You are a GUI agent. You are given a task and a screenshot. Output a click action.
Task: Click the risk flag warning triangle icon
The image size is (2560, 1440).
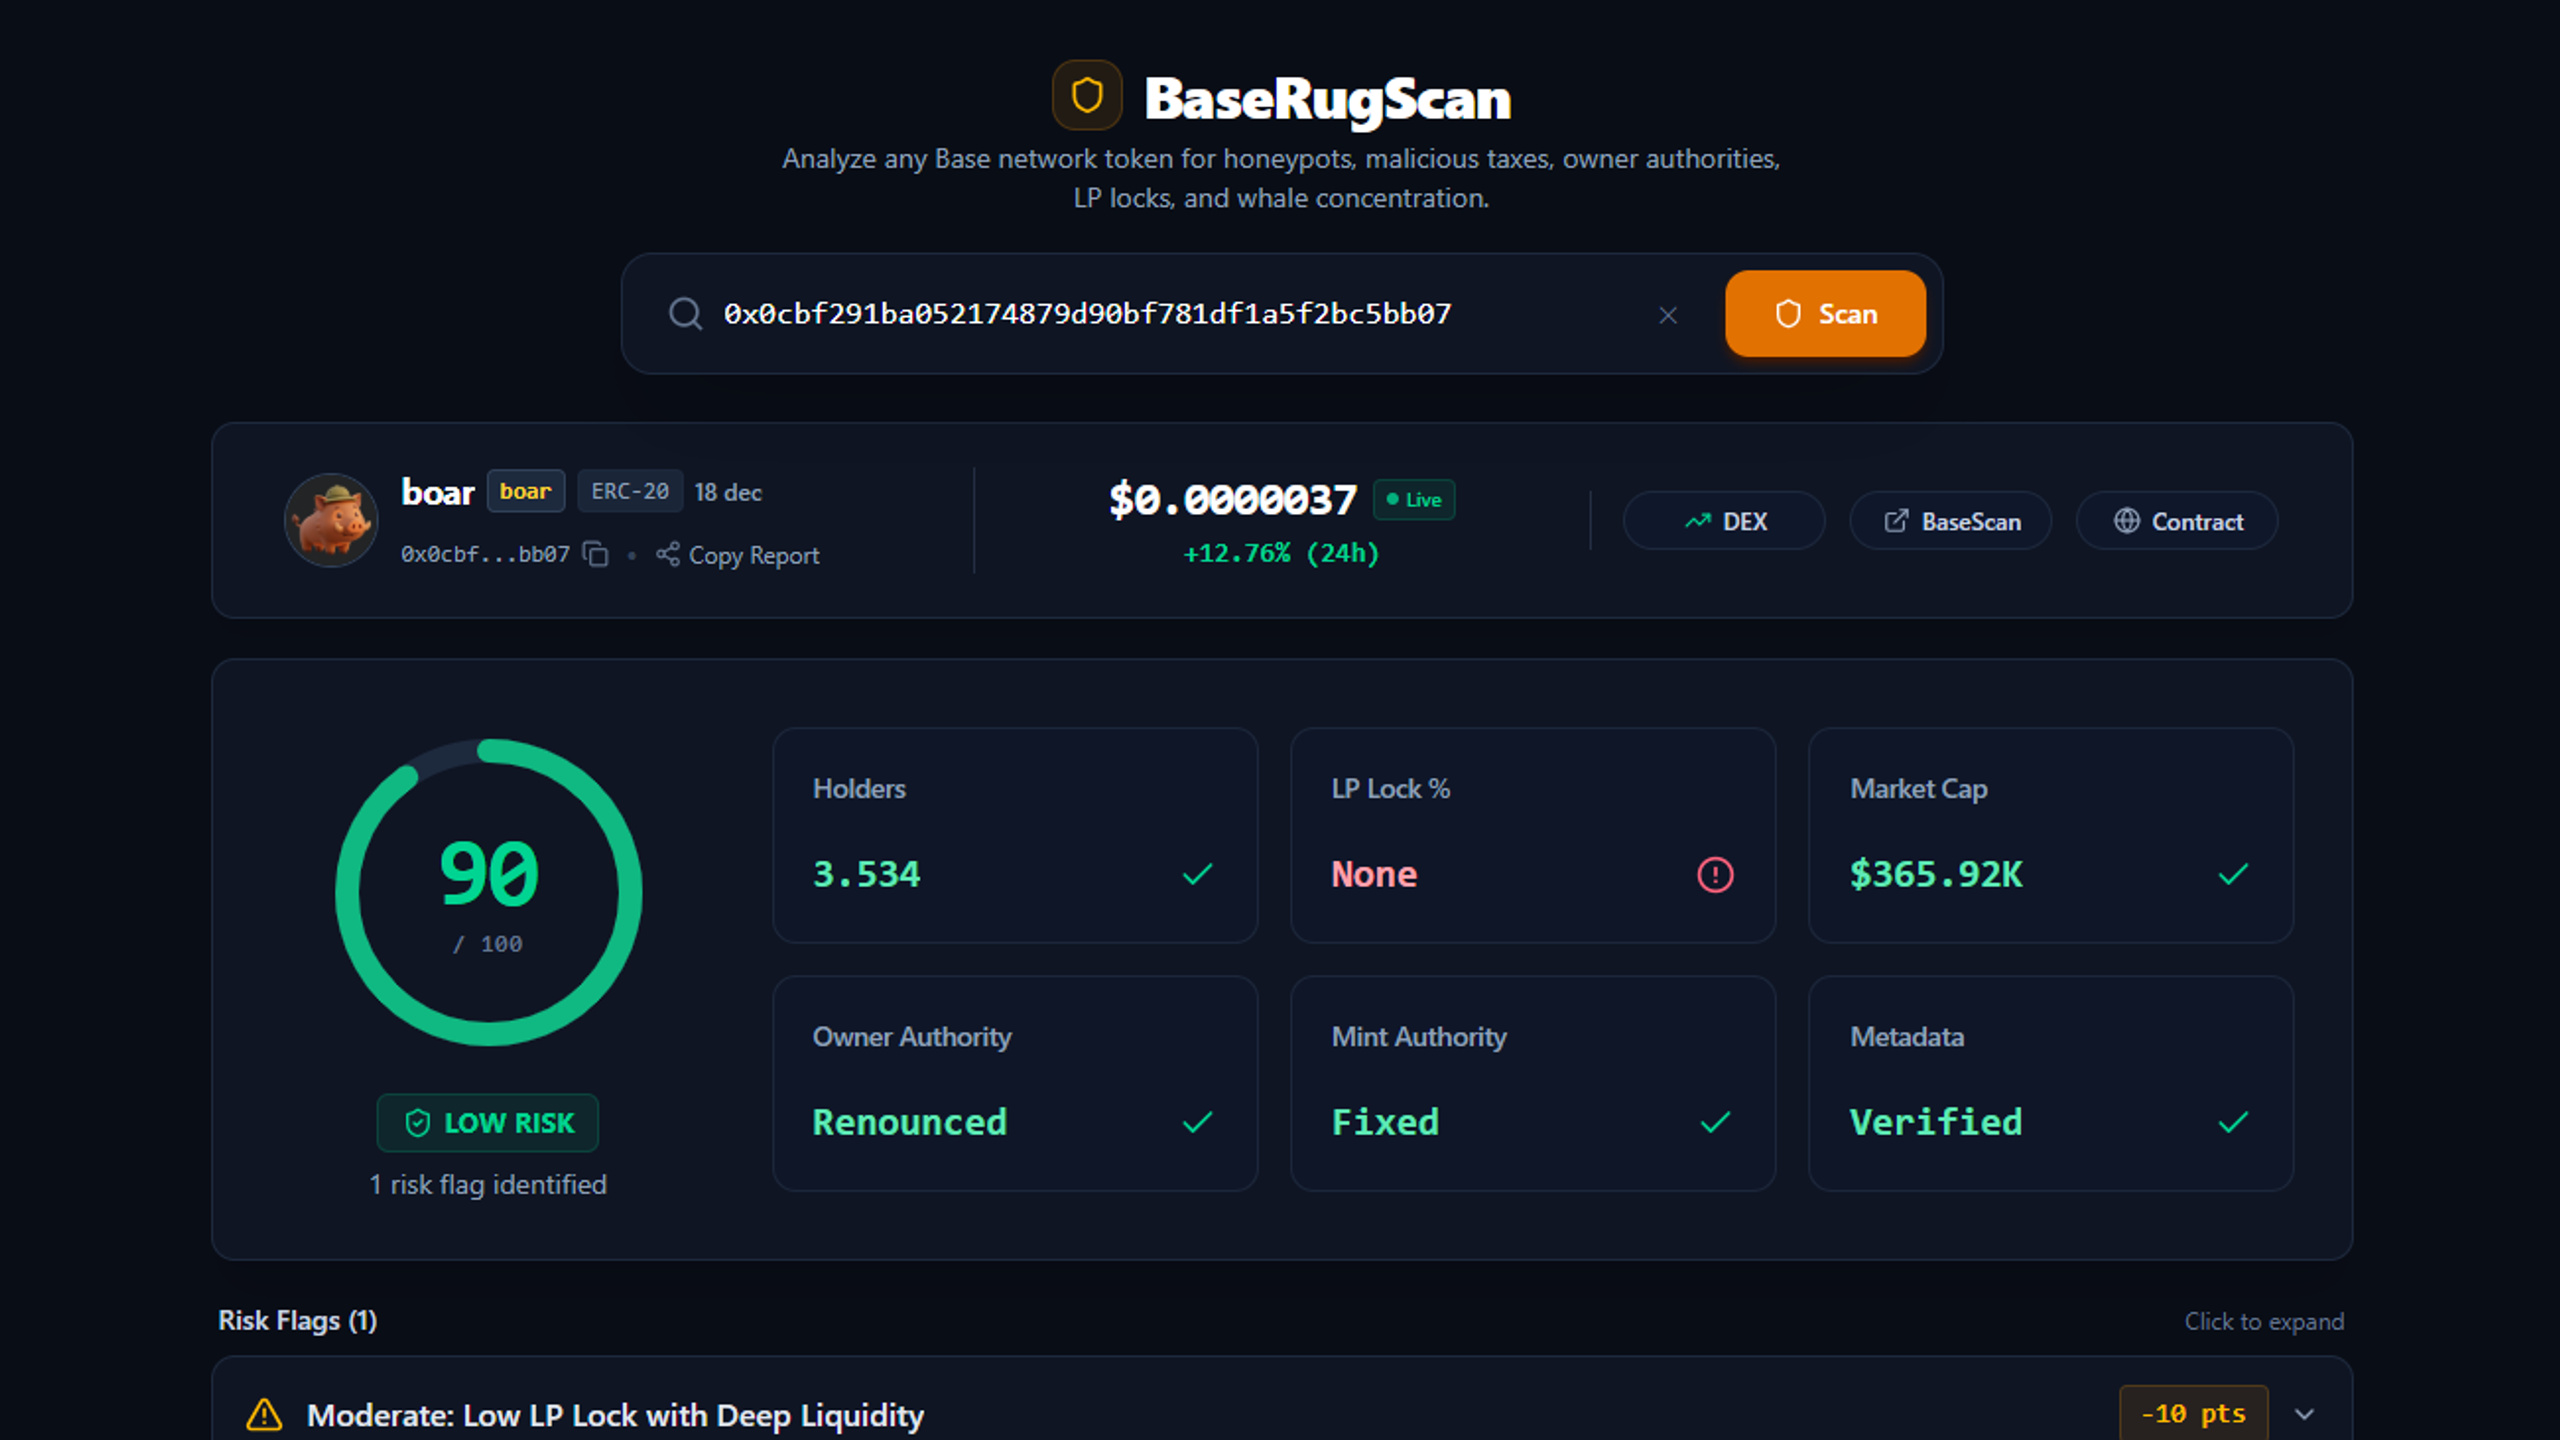click(x=264, y=1415)
